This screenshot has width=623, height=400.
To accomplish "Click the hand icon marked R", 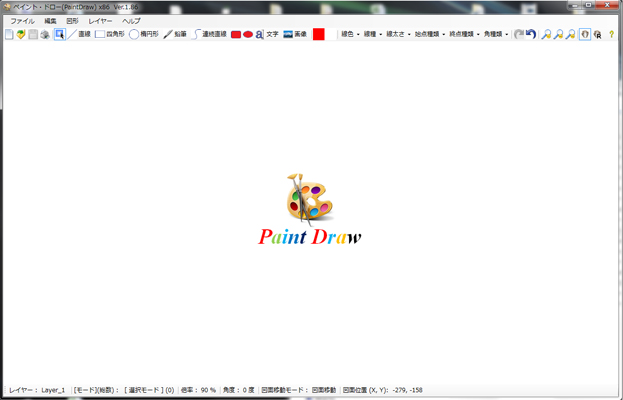I will pos(597,35).
